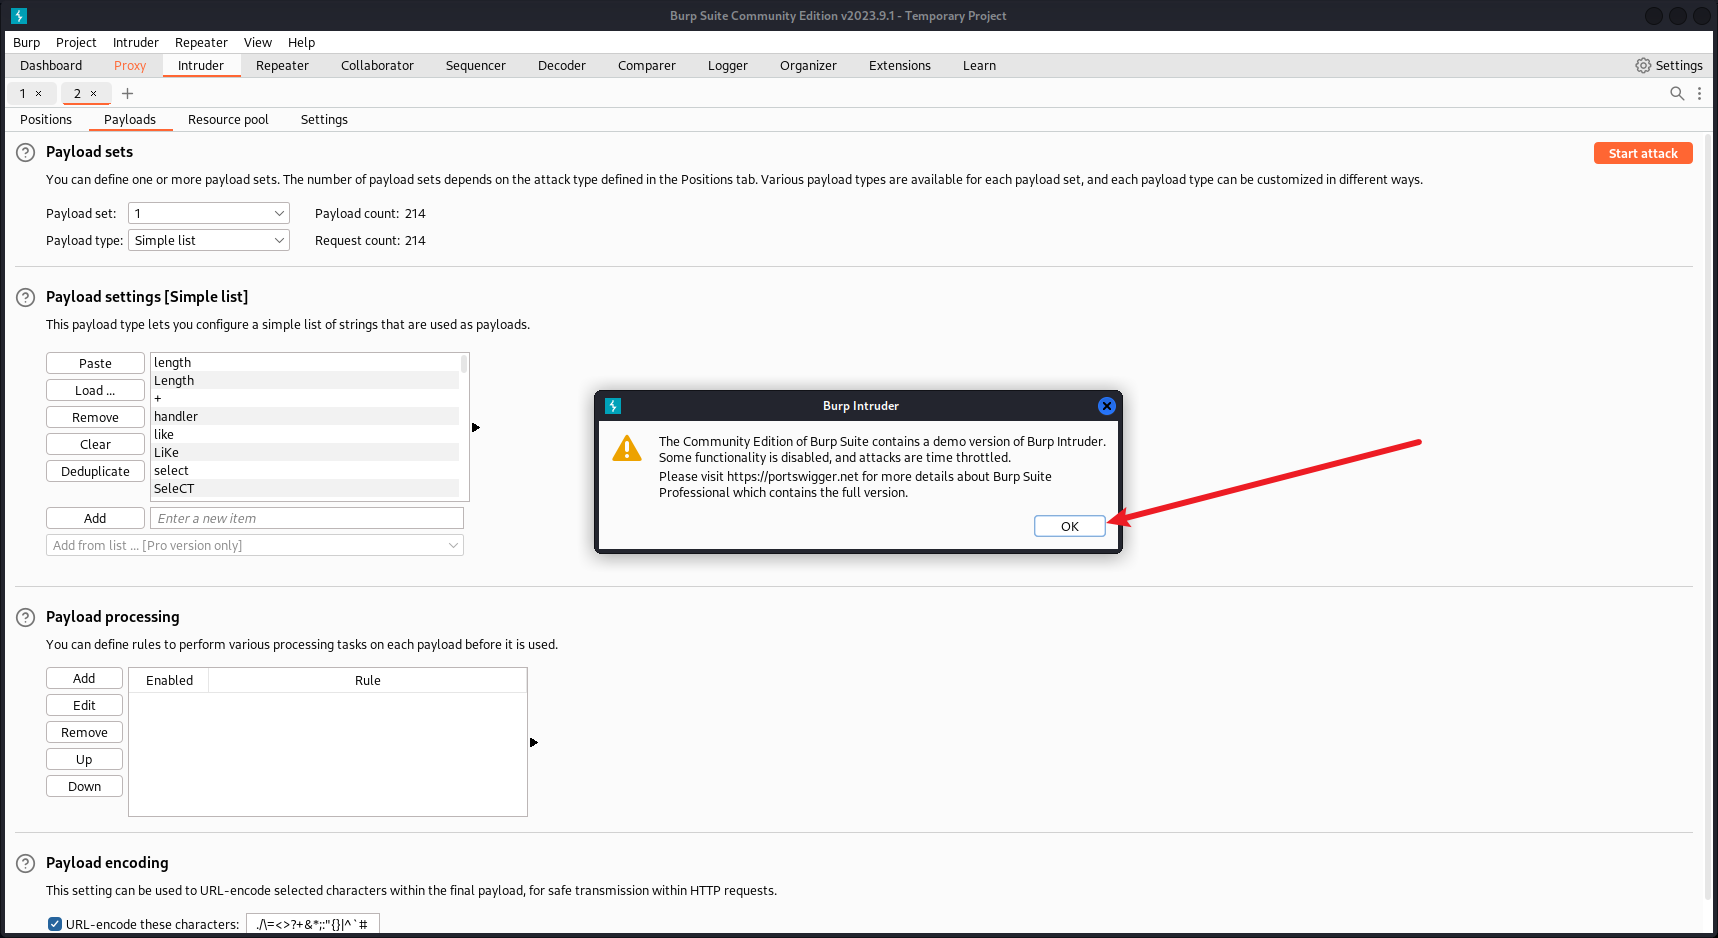Select 'SeleCT' in the payload list
1718x938 pixels.
305,488
